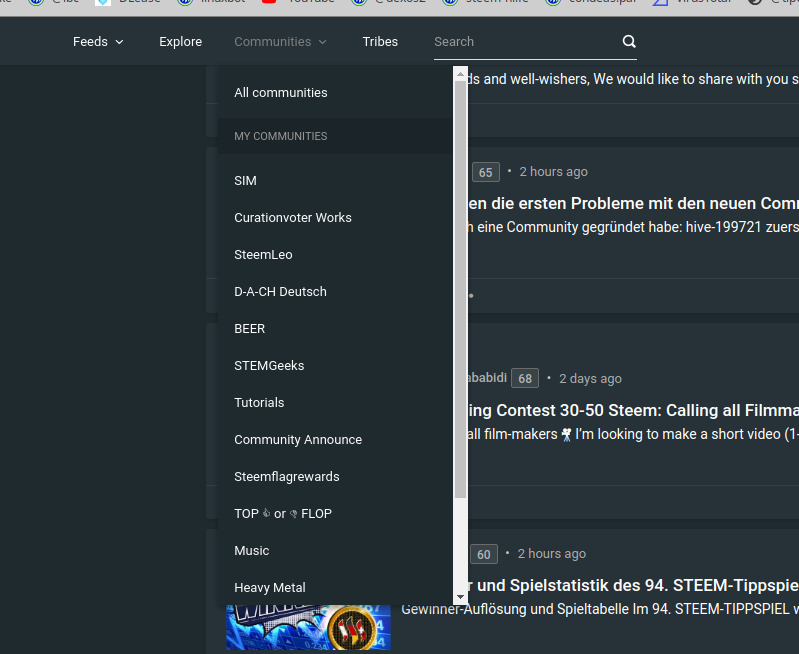Screen dimensions: 799x654
Task: Open the Feeds dropdown menu
Action: (x=98, y=42)
